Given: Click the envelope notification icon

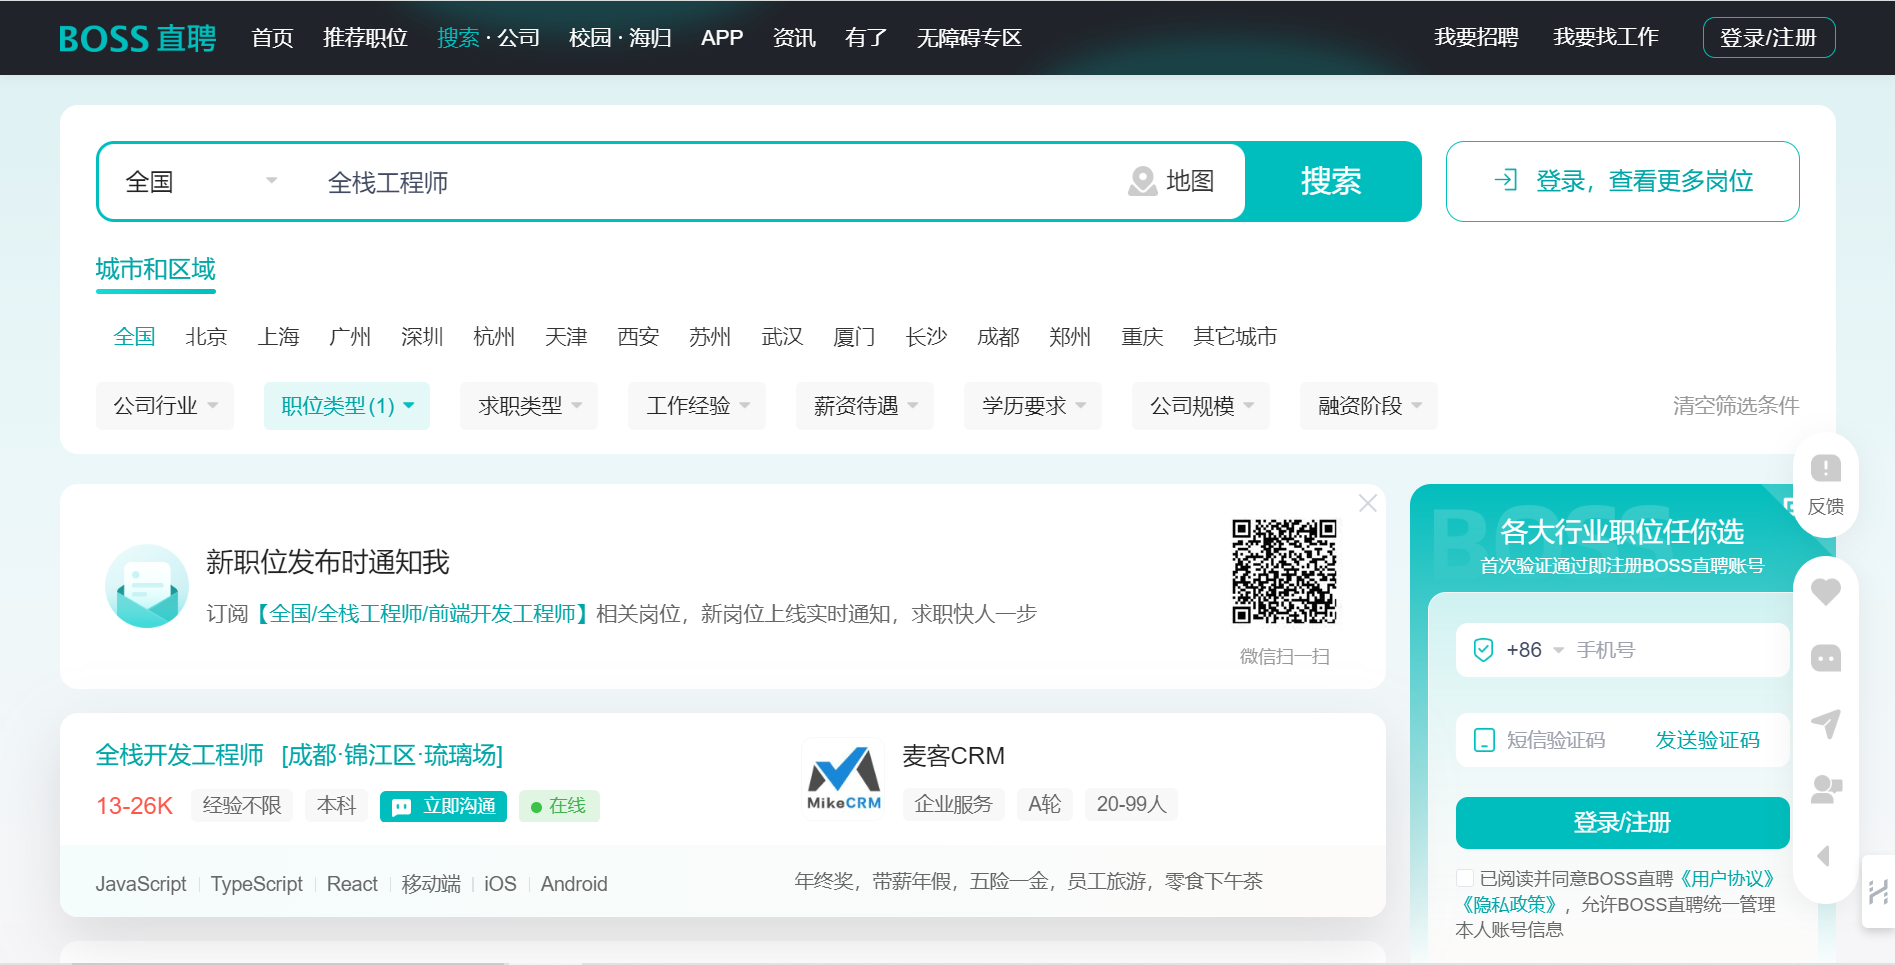Looking at the screenshot, I should (x=147, y=586).
